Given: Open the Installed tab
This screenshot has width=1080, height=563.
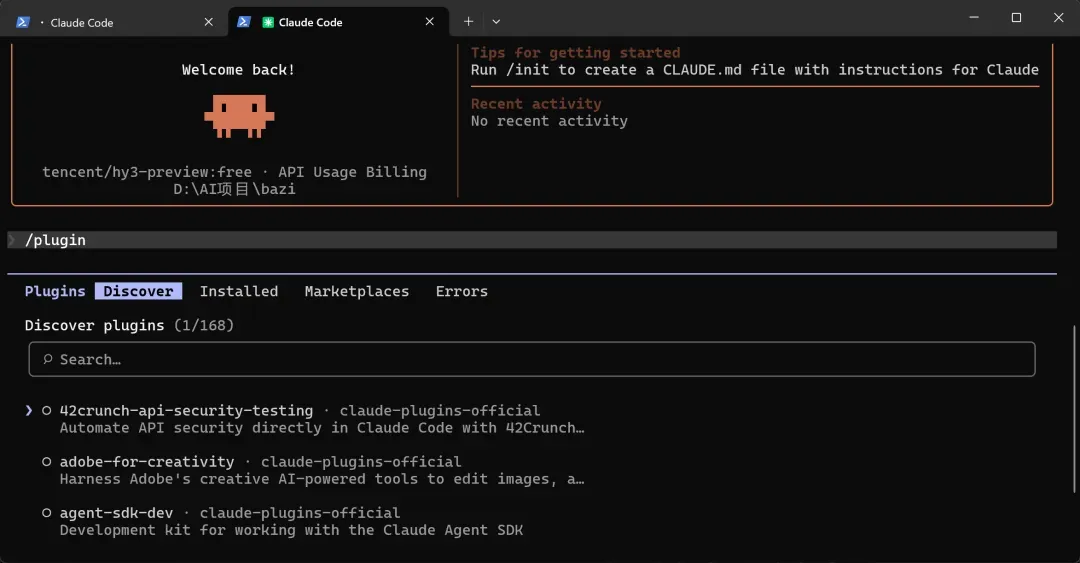Looking at the screenshot, I should pyautogui.click(x=239, y=291).
